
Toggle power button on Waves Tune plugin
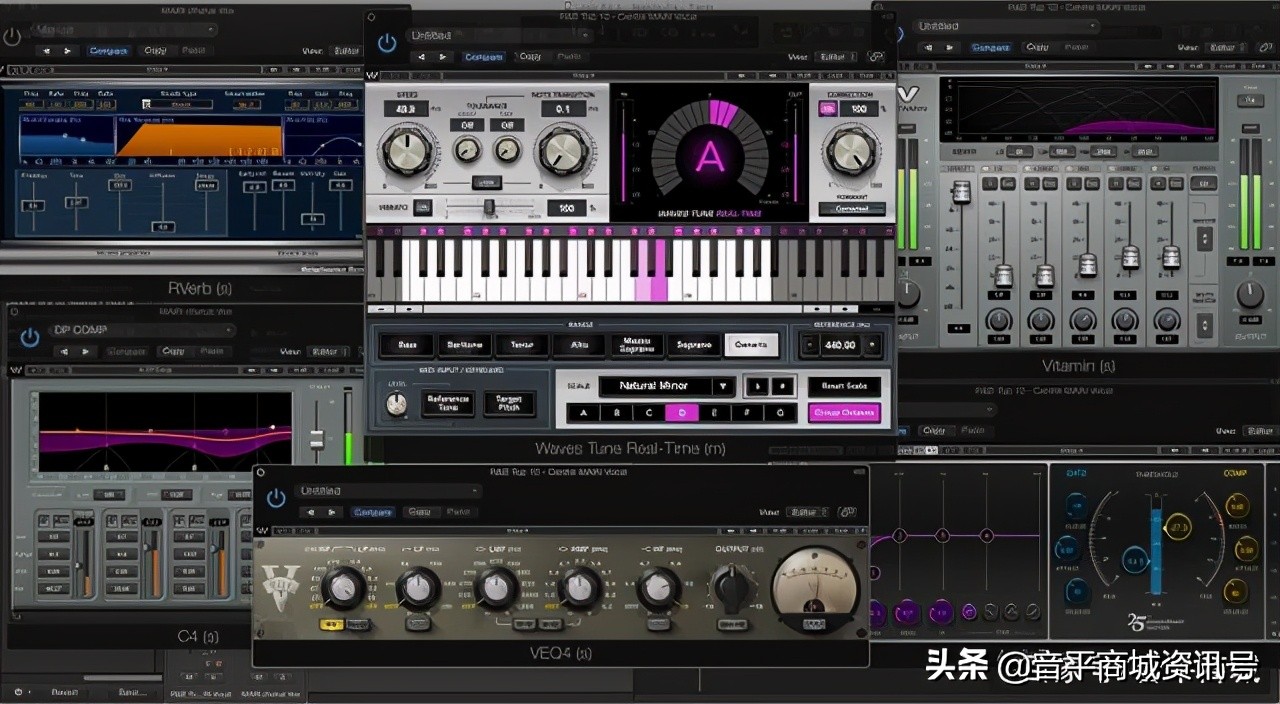[x=386, y=43]
